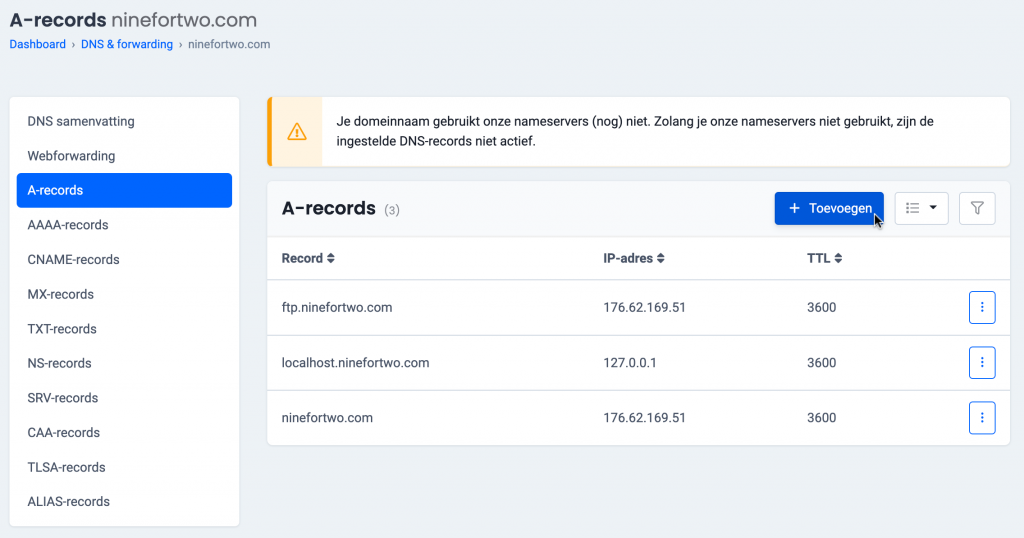
Task: Open options menu for ftp.ninefortwo.com record
Action: 982,308
